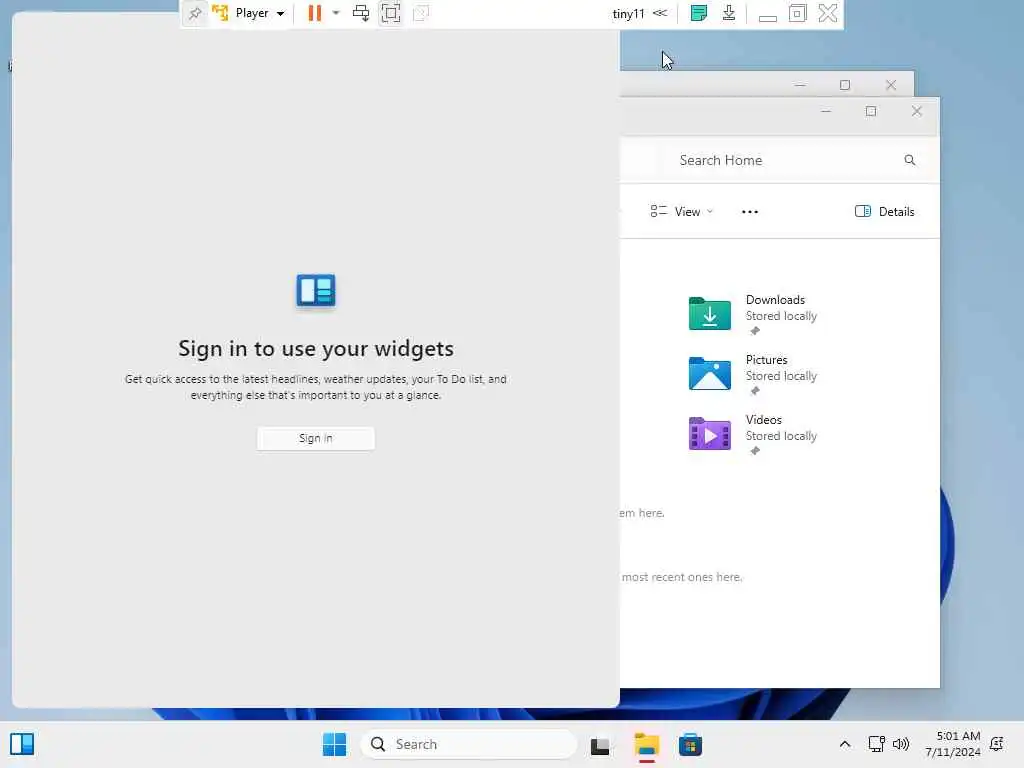Click the tiny11 VM name label
The image size is (1024, 768).
[628, 14]
